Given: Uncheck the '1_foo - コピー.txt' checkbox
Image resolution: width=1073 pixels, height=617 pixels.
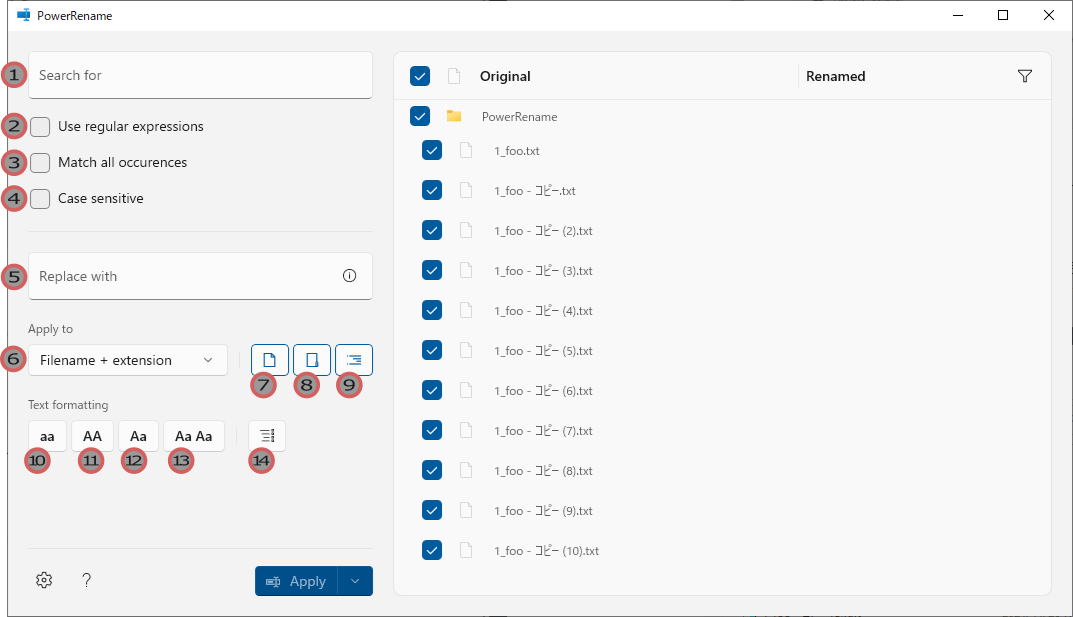Looking at the screenshot, I should pyautogui.click(x=432, y=190).
